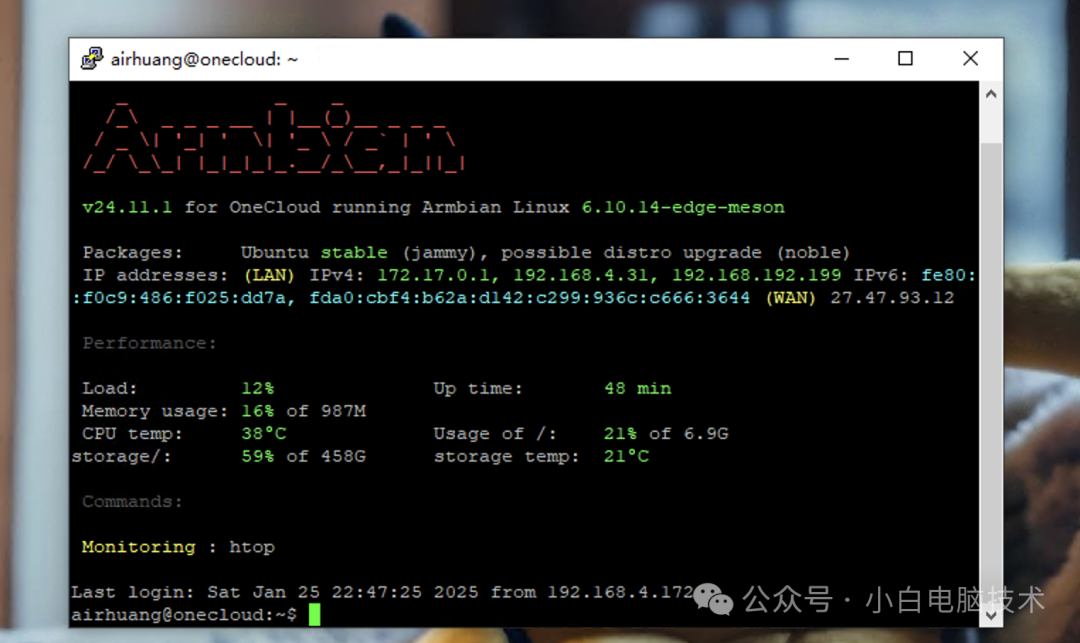Click the word 'stable' in Packages line
The image size is (1080, 643).
354,253
